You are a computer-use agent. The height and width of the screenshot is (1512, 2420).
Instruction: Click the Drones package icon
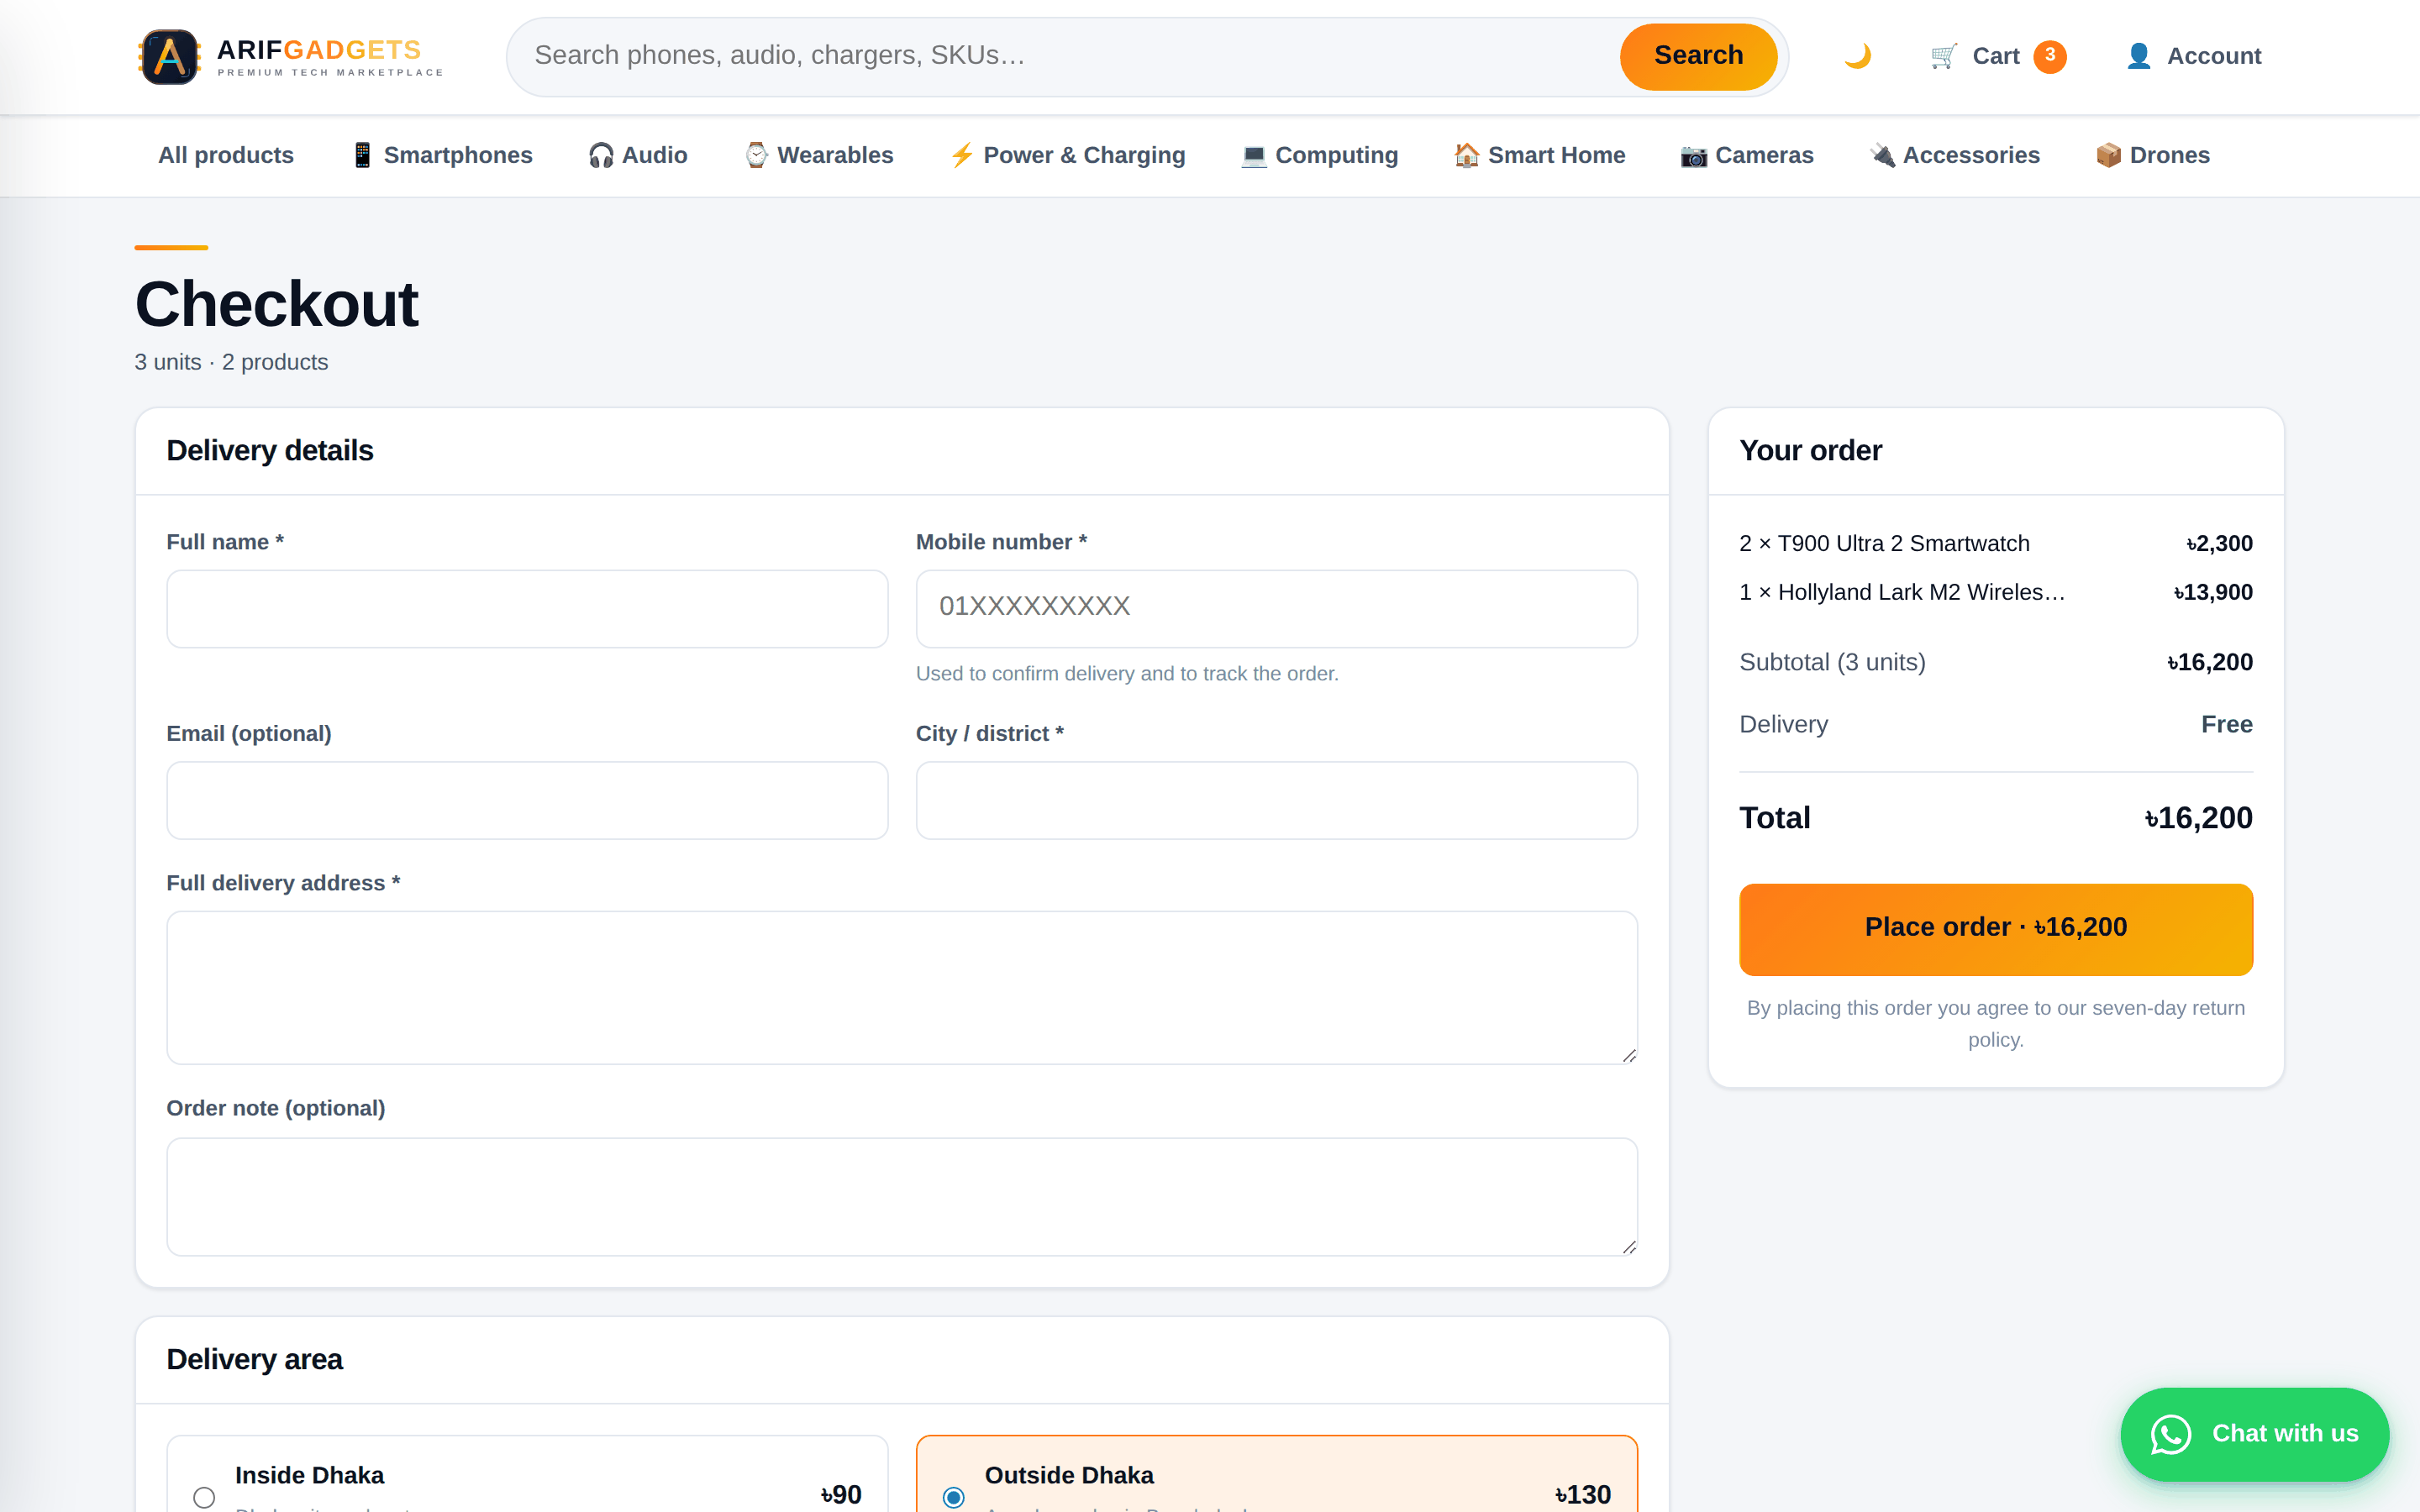pos(2109,155)
